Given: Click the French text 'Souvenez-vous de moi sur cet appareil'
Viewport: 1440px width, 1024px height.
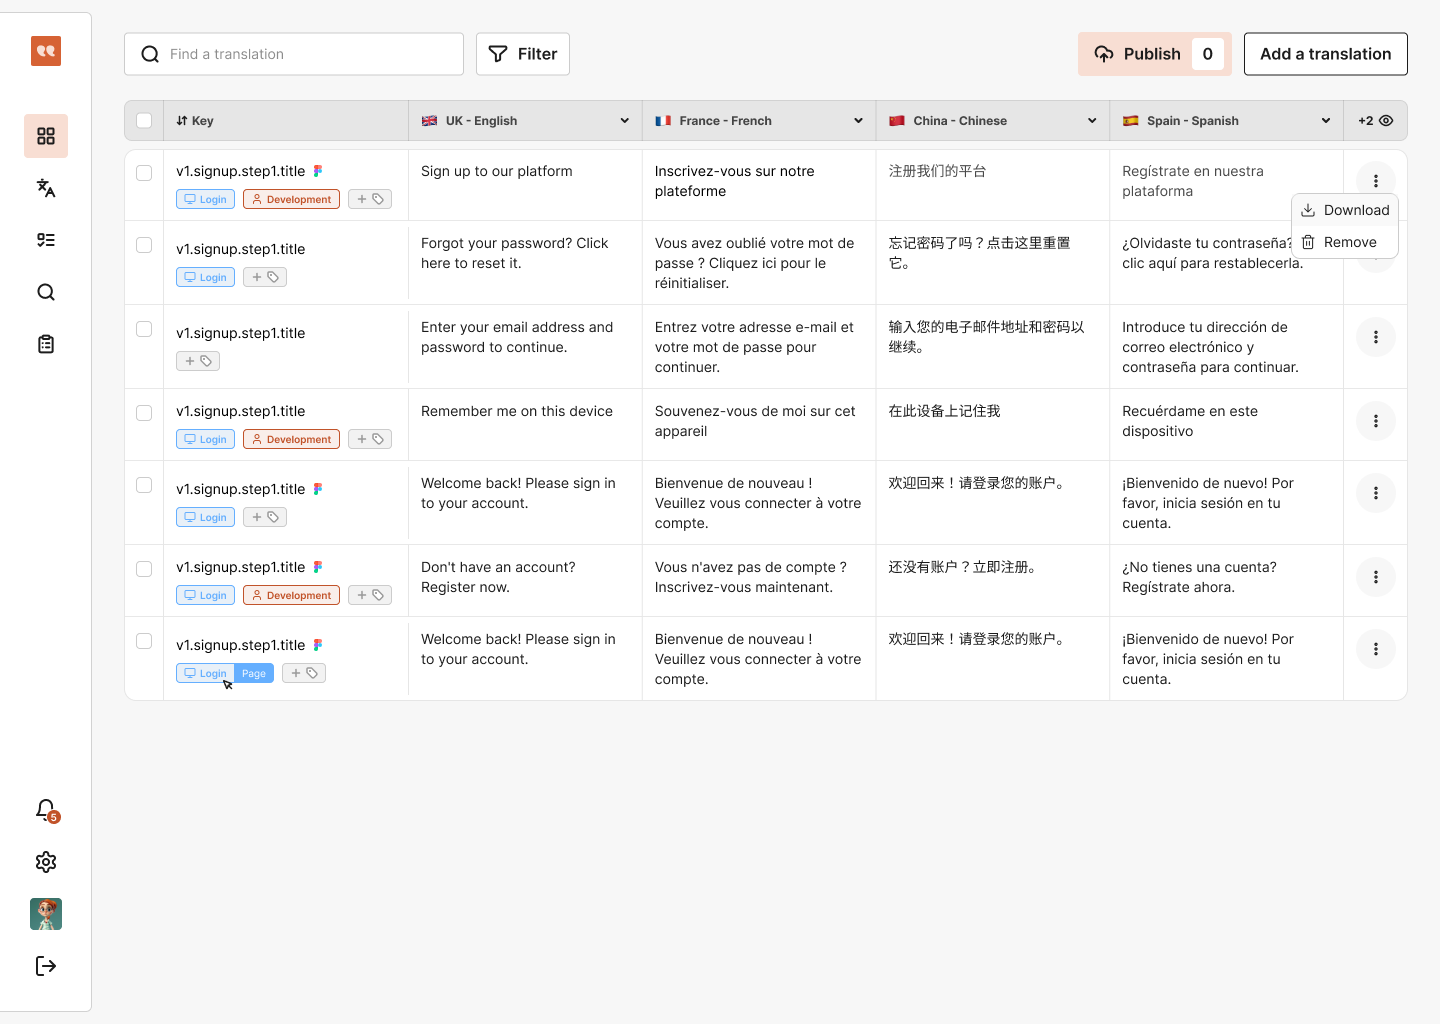Looking at the screenshot, I should coord(755,421).
